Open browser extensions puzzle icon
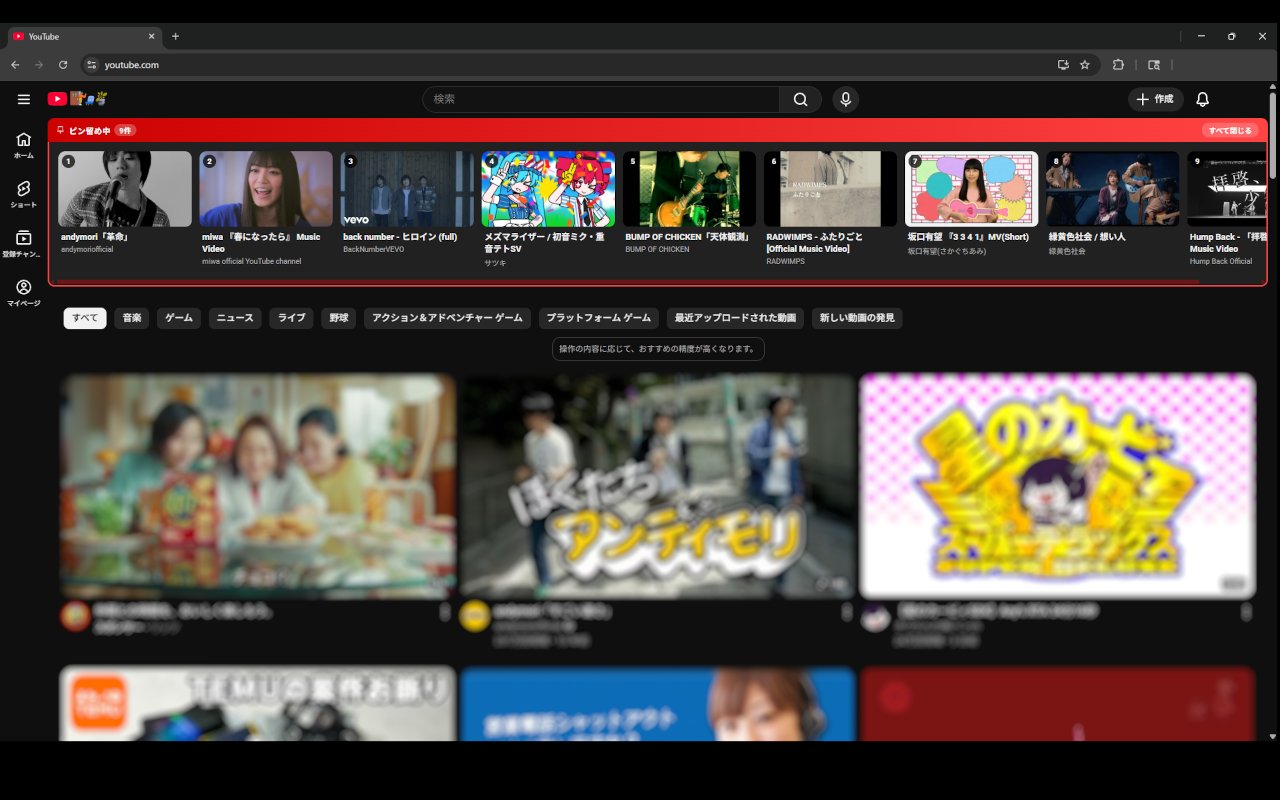The image size is (1280, 800). pos(1118,65)
